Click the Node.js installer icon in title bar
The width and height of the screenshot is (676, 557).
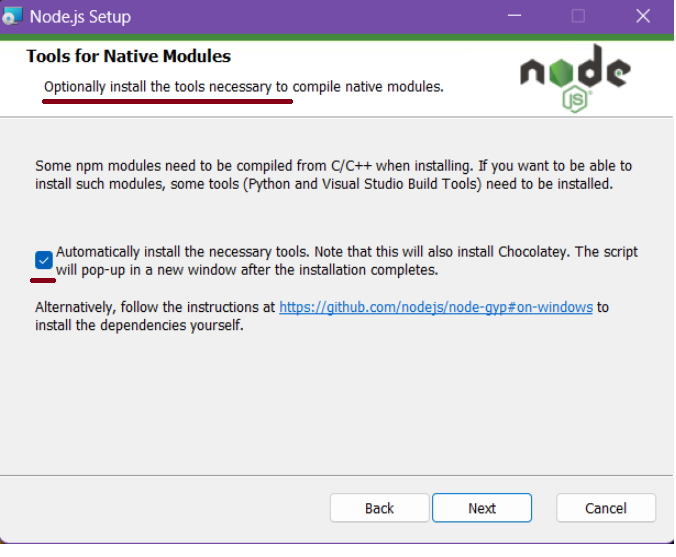(12, 16)
